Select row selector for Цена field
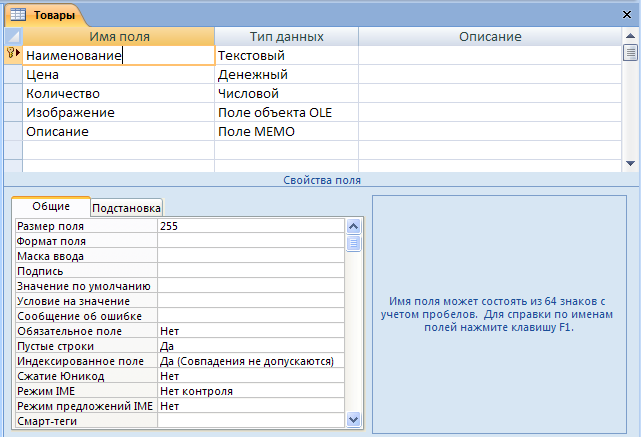 tap(13, 74)
